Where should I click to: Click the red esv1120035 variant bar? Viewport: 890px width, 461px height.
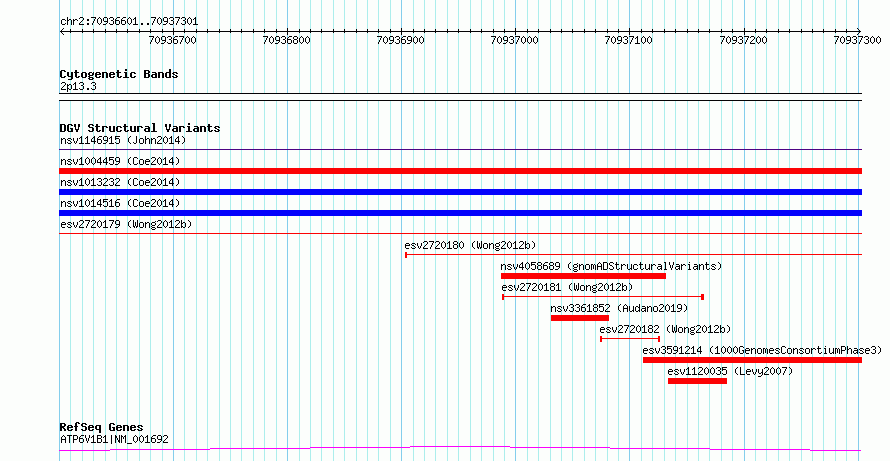pos(698,381)
